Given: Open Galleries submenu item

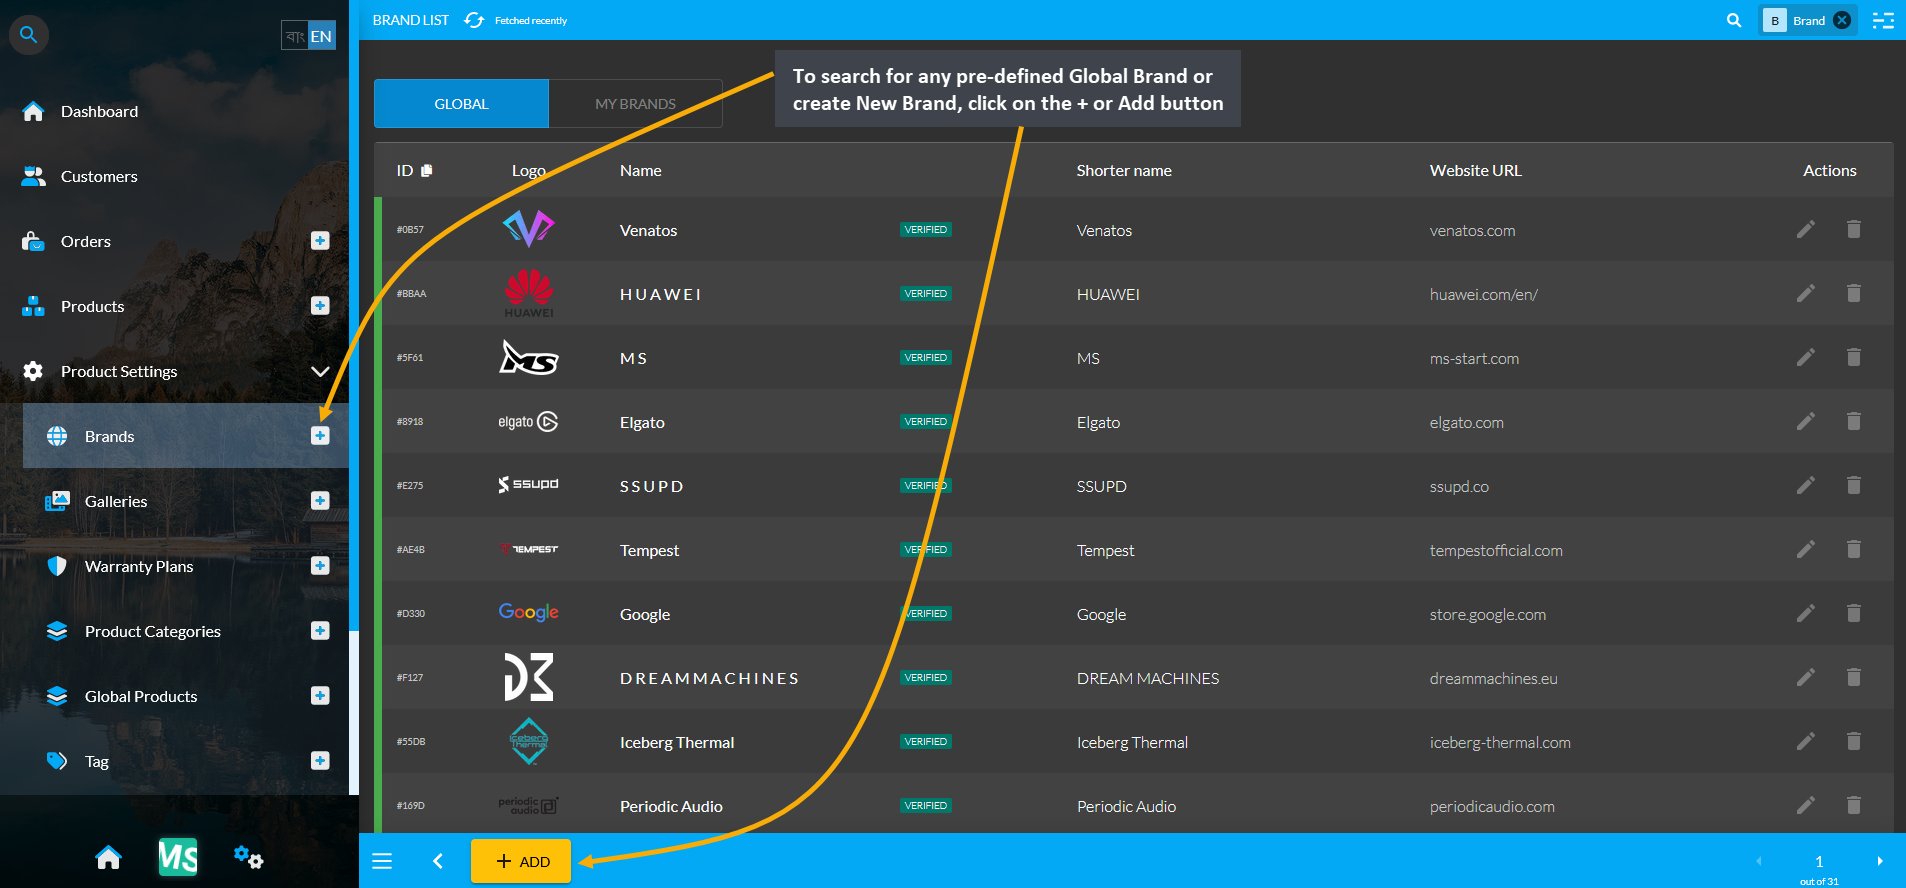Looking at the screenshot, I should coord(116,501).
